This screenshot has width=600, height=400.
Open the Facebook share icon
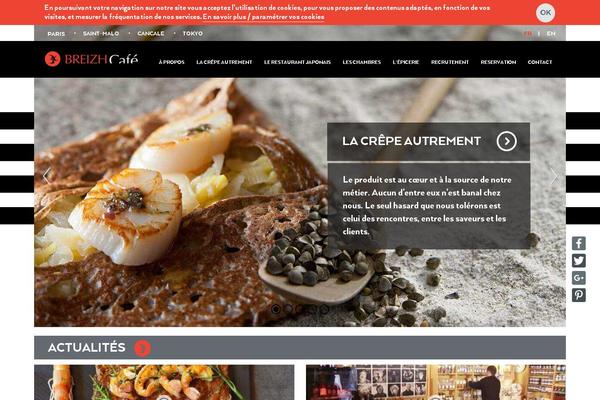pos(579,243)
